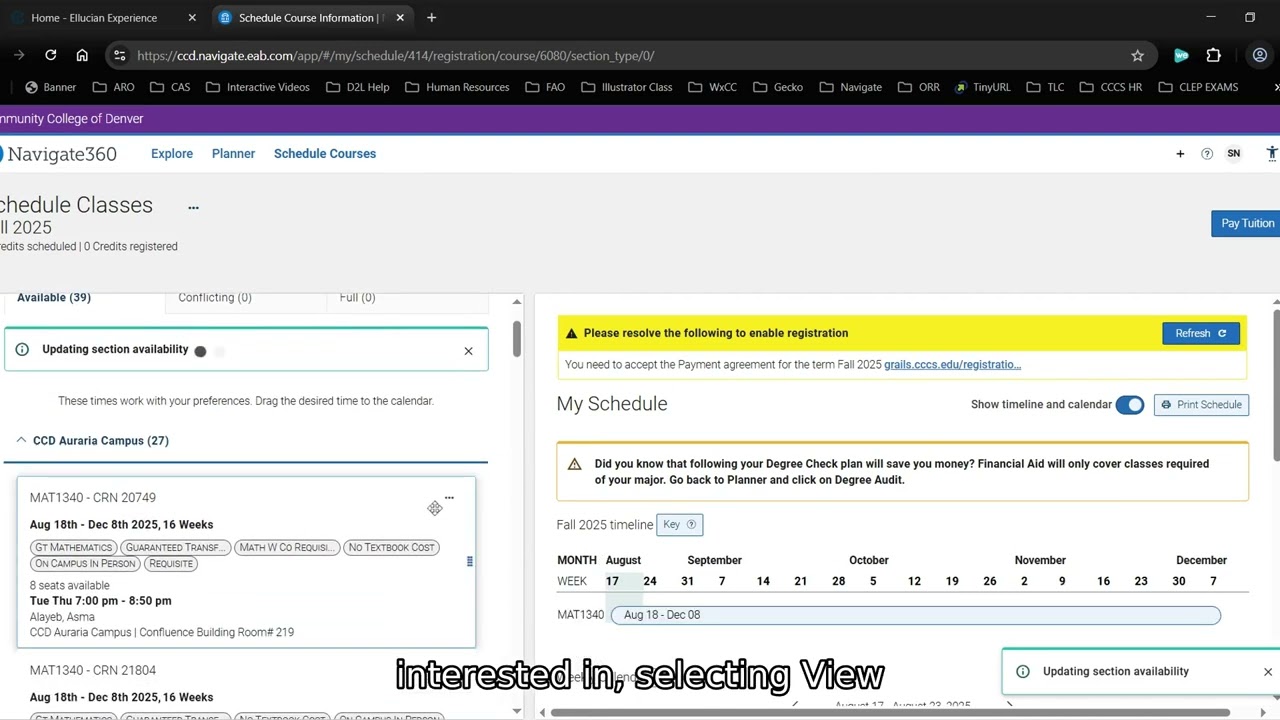Viewport: 1280px width, 720px height.
Task: Open the help question mark icon
Action: pos(1207,154)
